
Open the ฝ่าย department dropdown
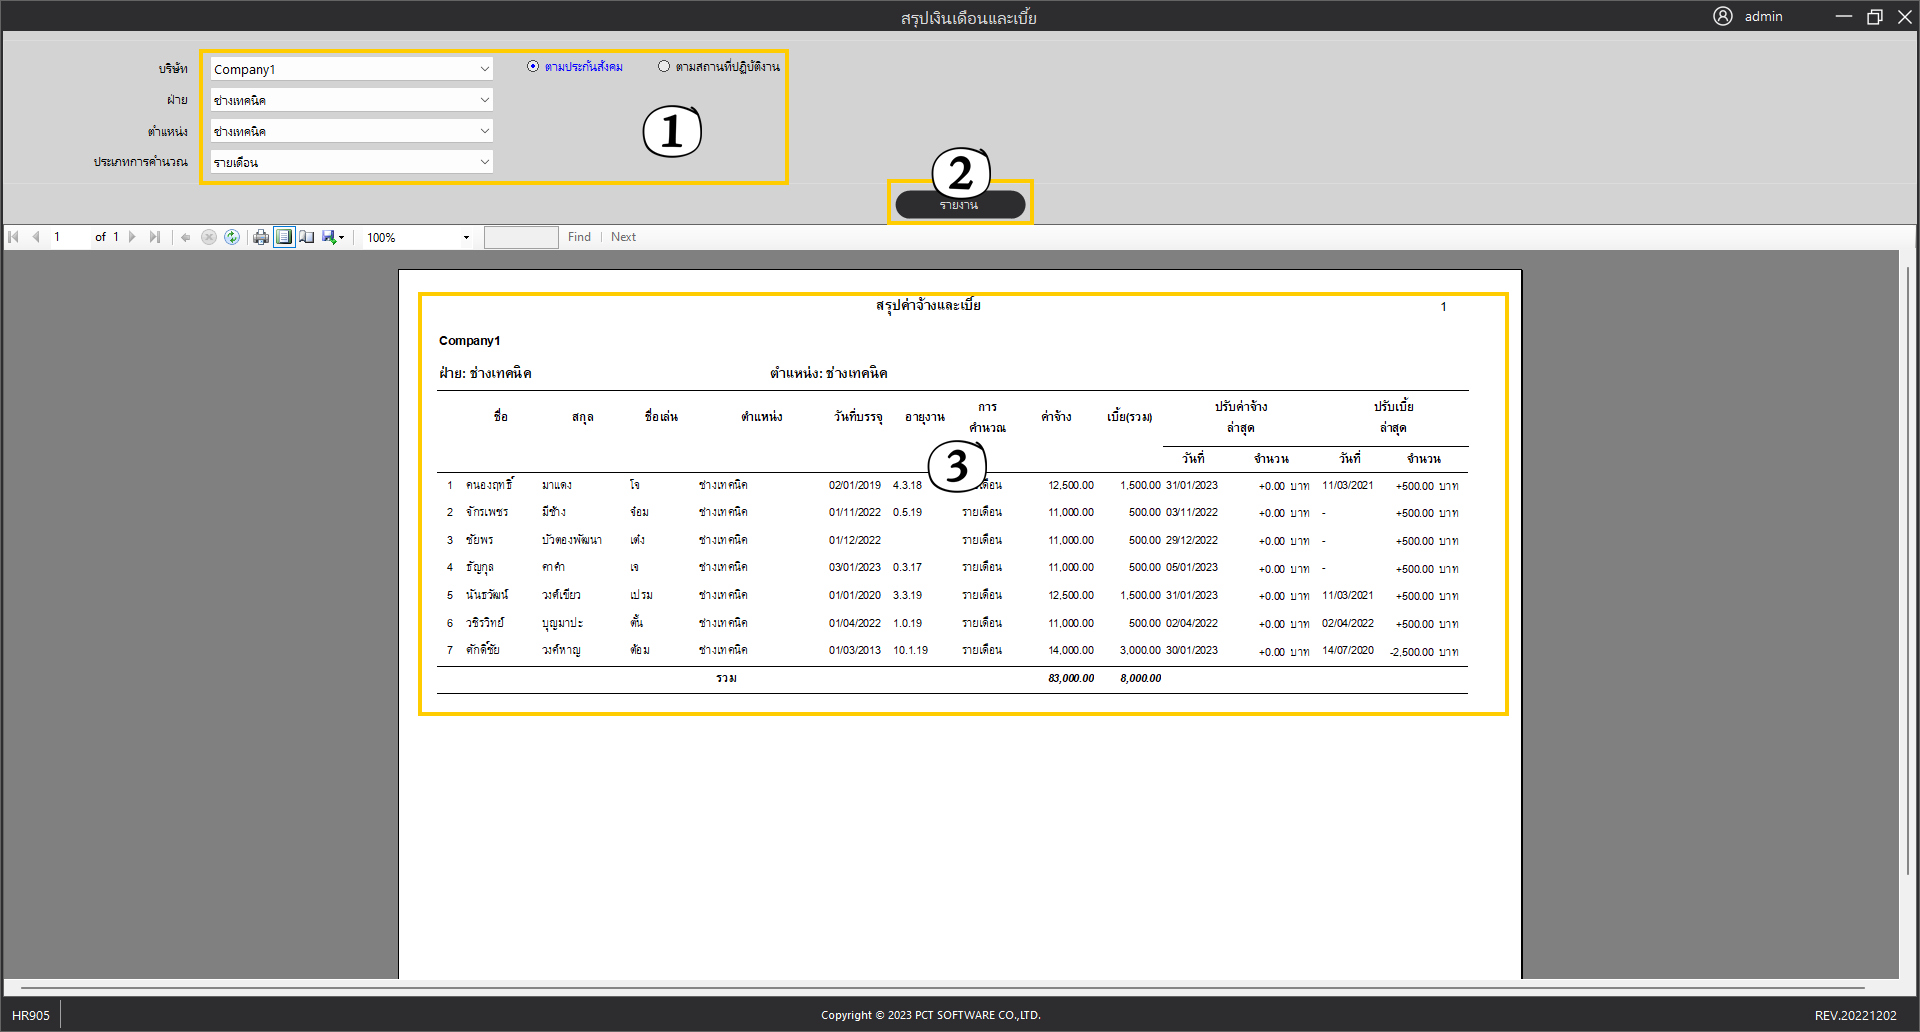click(x=484, y=100)
